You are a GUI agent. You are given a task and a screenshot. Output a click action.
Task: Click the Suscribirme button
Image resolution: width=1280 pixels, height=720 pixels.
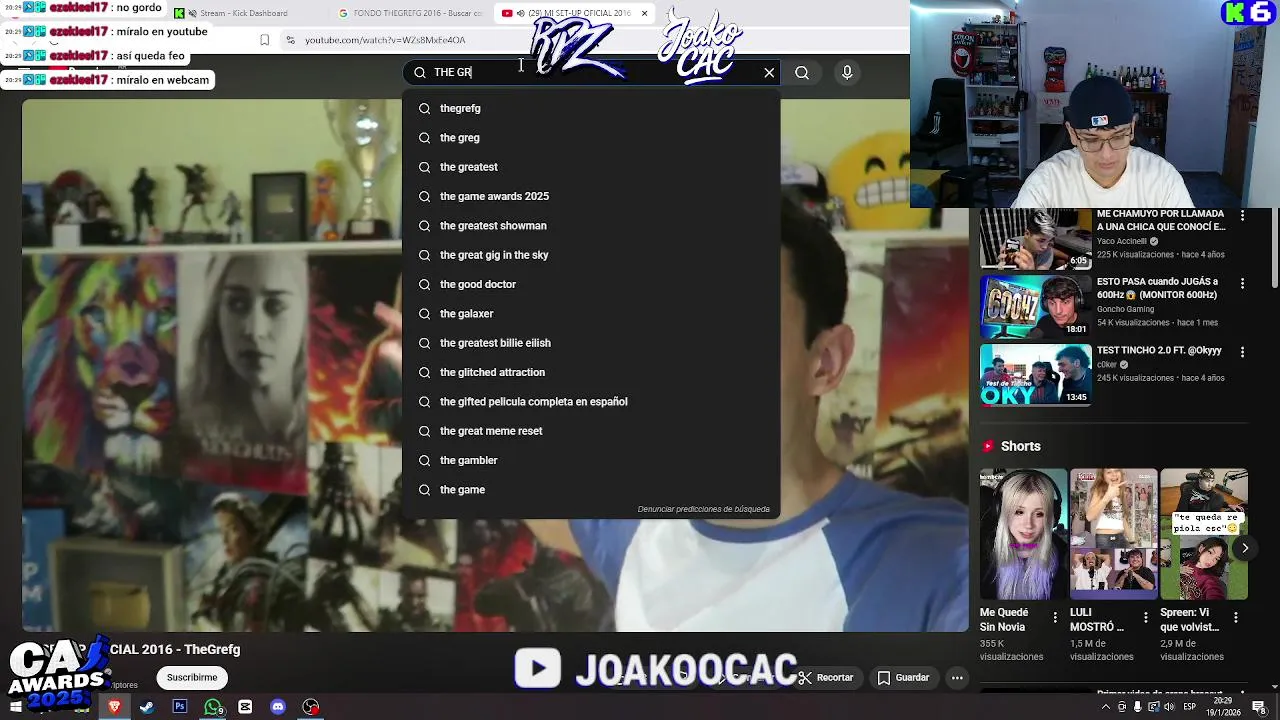(x=192, y=677)
